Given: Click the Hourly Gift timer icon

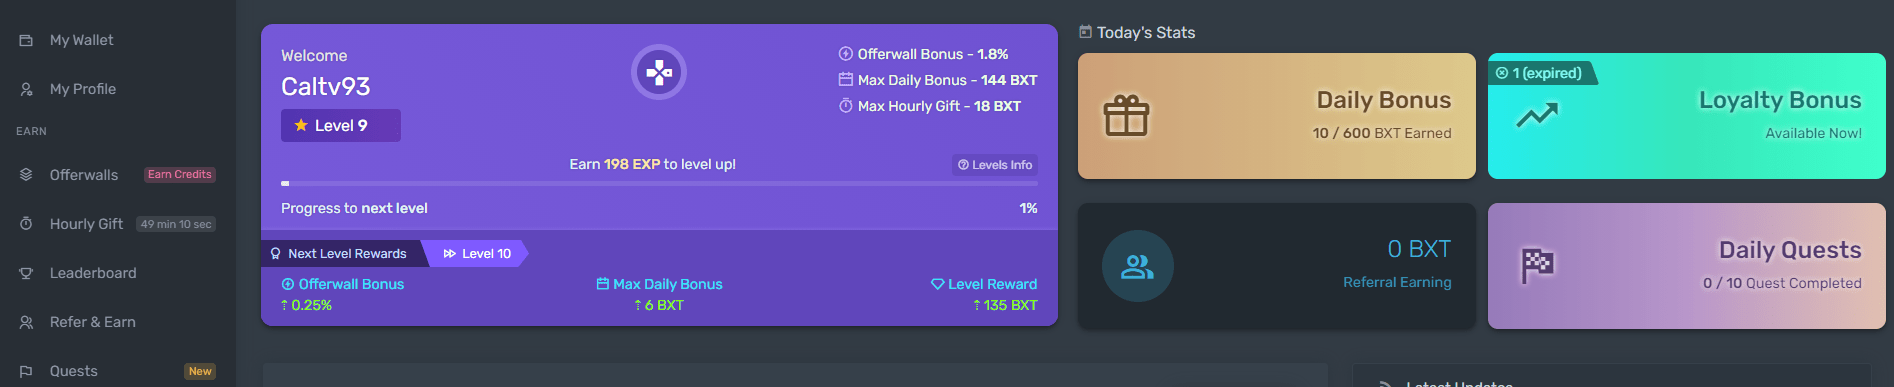Looking at the screenshot, I should click(26, 224).
